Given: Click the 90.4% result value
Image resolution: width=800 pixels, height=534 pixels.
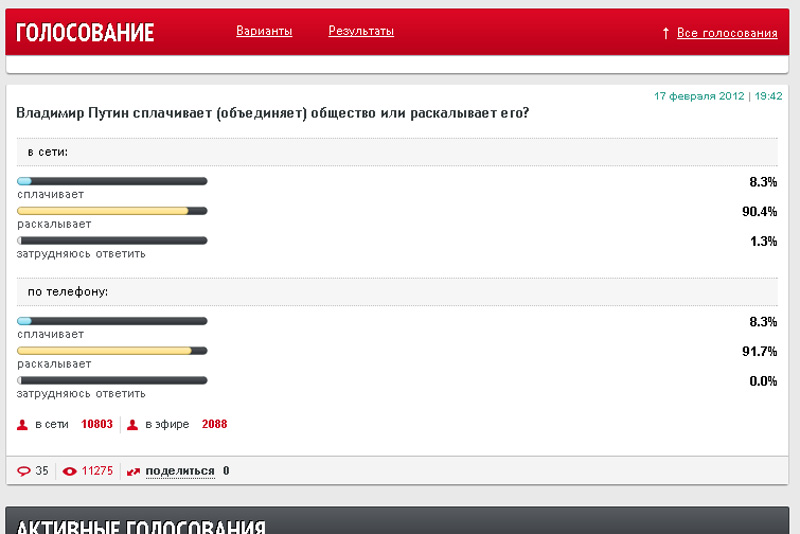Looking at the screenshot, I should click(x=759, y=212).
